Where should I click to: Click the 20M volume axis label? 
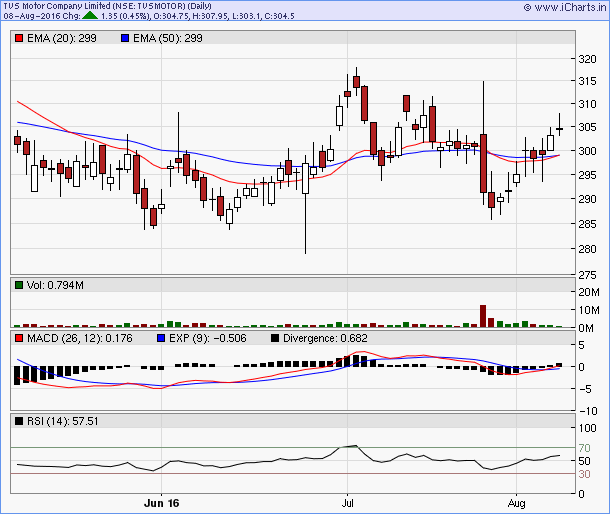[589, 292]
